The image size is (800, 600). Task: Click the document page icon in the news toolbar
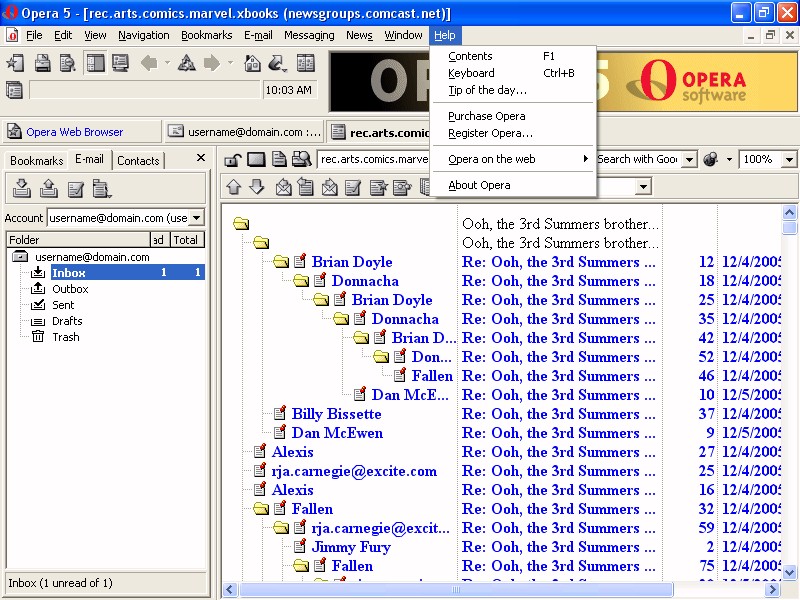click(x=279, y=160)
